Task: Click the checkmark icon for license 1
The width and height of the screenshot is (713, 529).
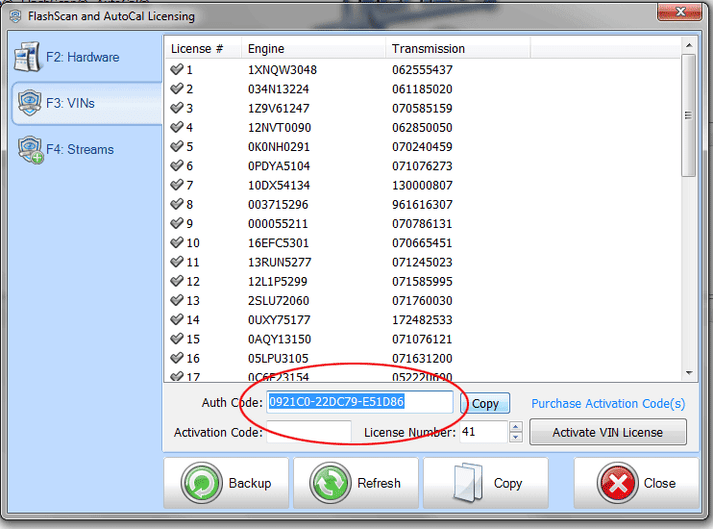Action: click(177, 70)
